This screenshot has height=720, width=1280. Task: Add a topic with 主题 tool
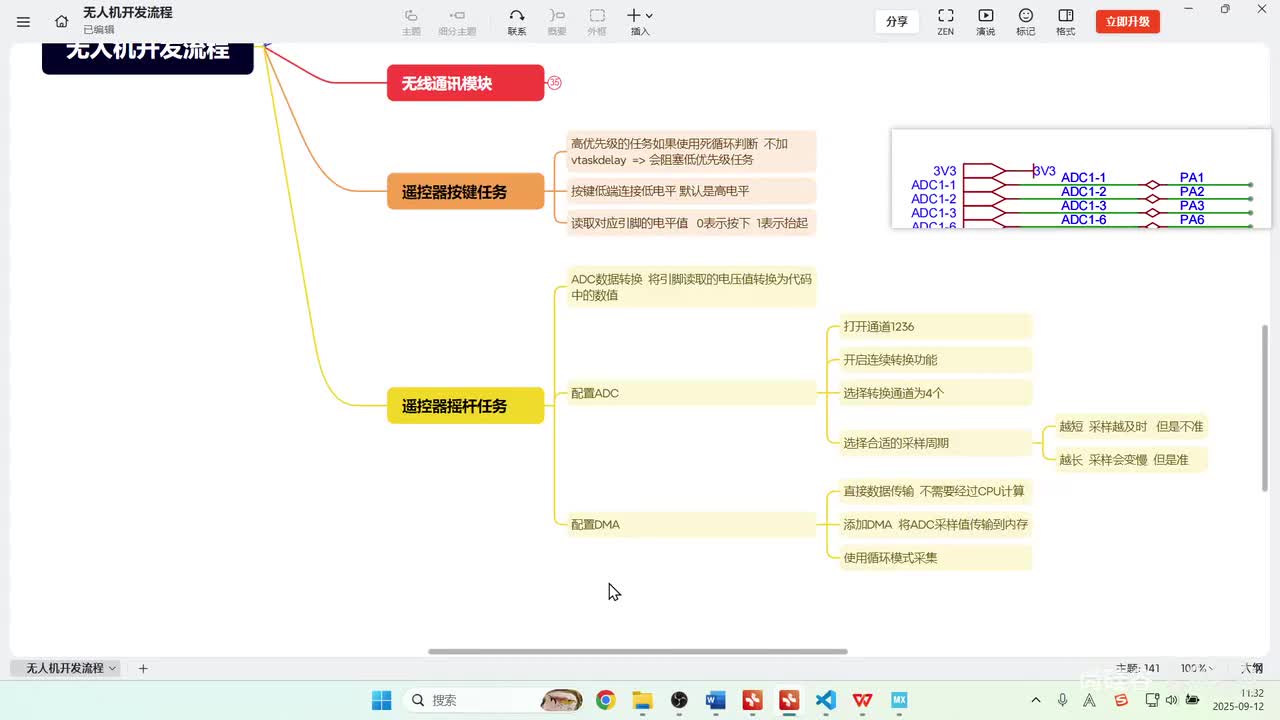[x=411, y=21]
